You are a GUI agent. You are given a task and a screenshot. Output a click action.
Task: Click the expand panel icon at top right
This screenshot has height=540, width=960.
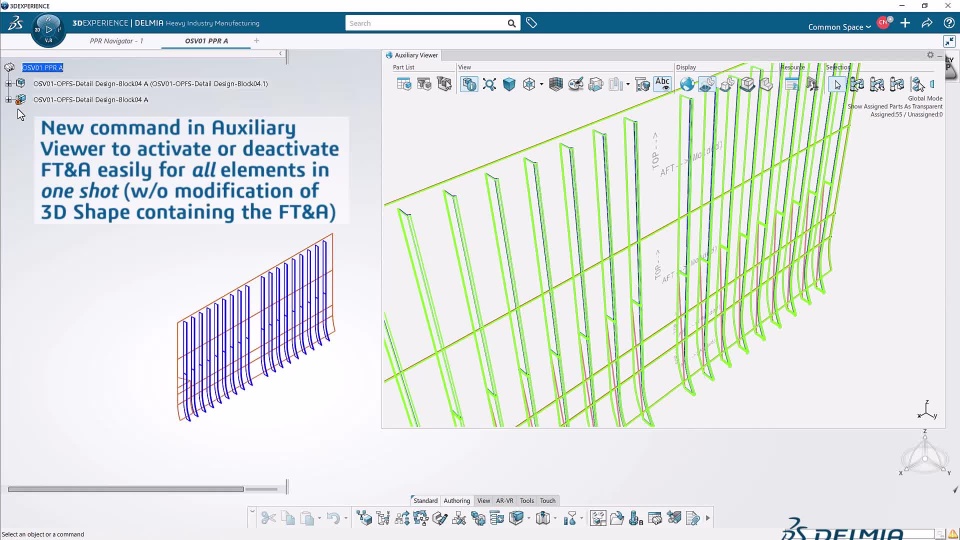(x=949, y=42)
